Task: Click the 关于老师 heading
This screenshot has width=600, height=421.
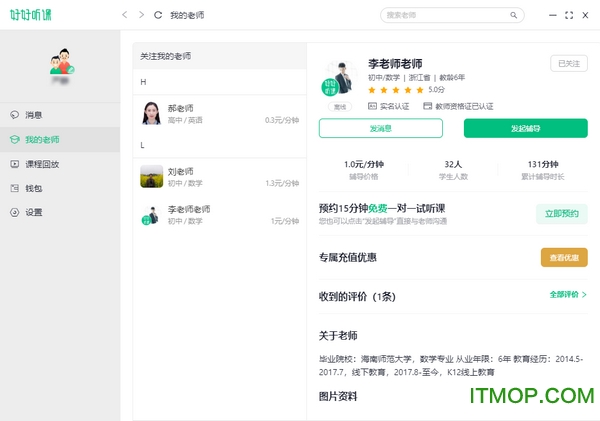Action: [x=338, y=336]
